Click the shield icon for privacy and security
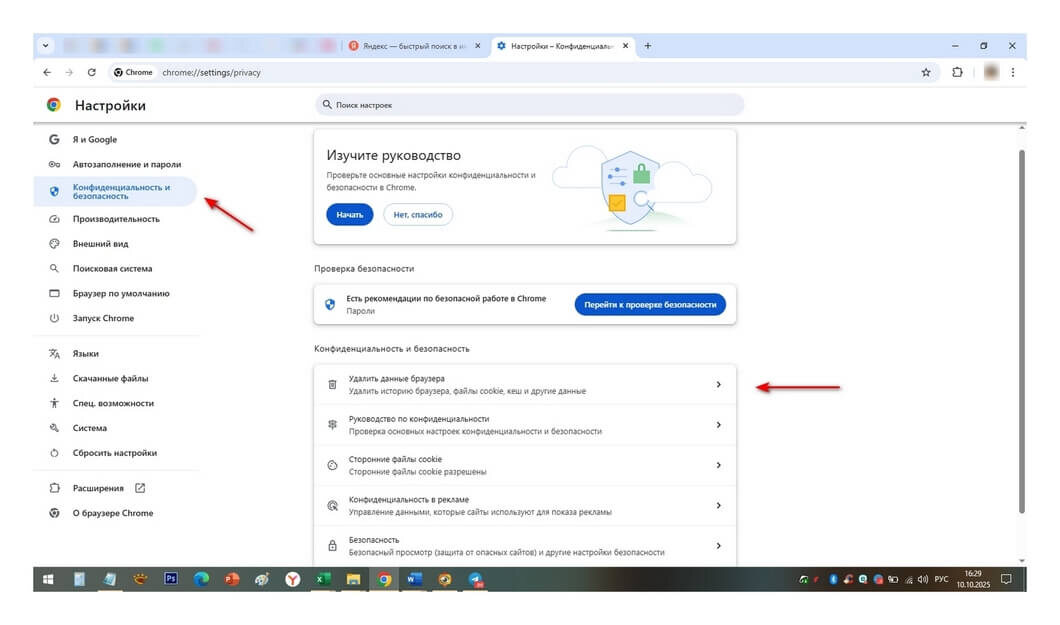The height and width of the screenshot is (625, 1060). [x=54, y=192]
